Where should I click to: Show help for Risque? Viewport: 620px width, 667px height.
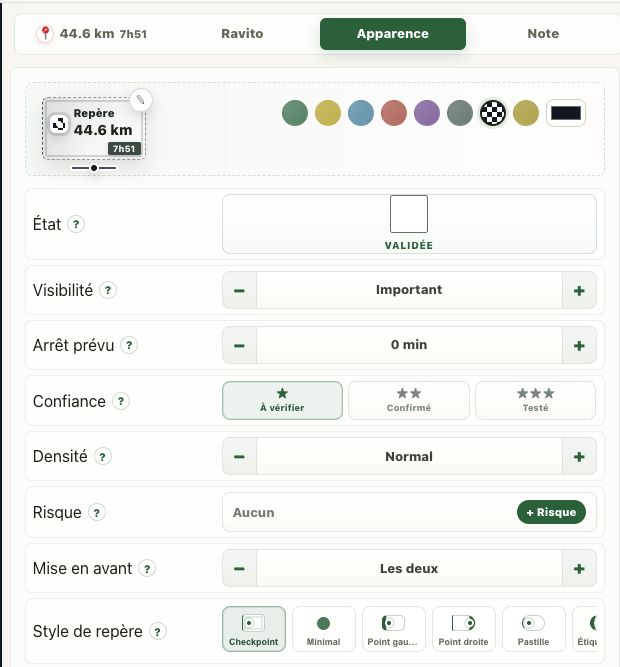97,513
